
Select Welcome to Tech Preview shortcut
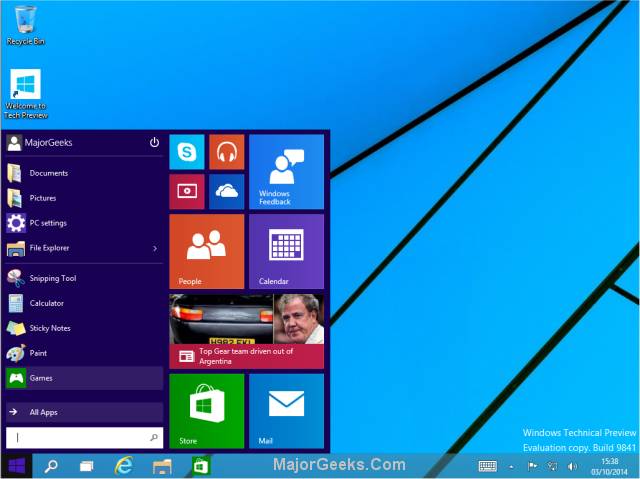point(26,94)
